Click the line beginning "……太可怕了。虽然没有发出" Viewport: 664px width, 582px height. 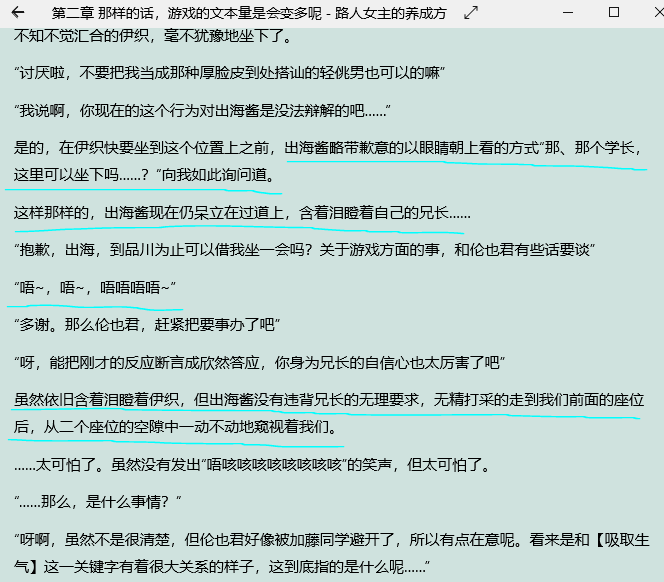(x=252, y=465)
